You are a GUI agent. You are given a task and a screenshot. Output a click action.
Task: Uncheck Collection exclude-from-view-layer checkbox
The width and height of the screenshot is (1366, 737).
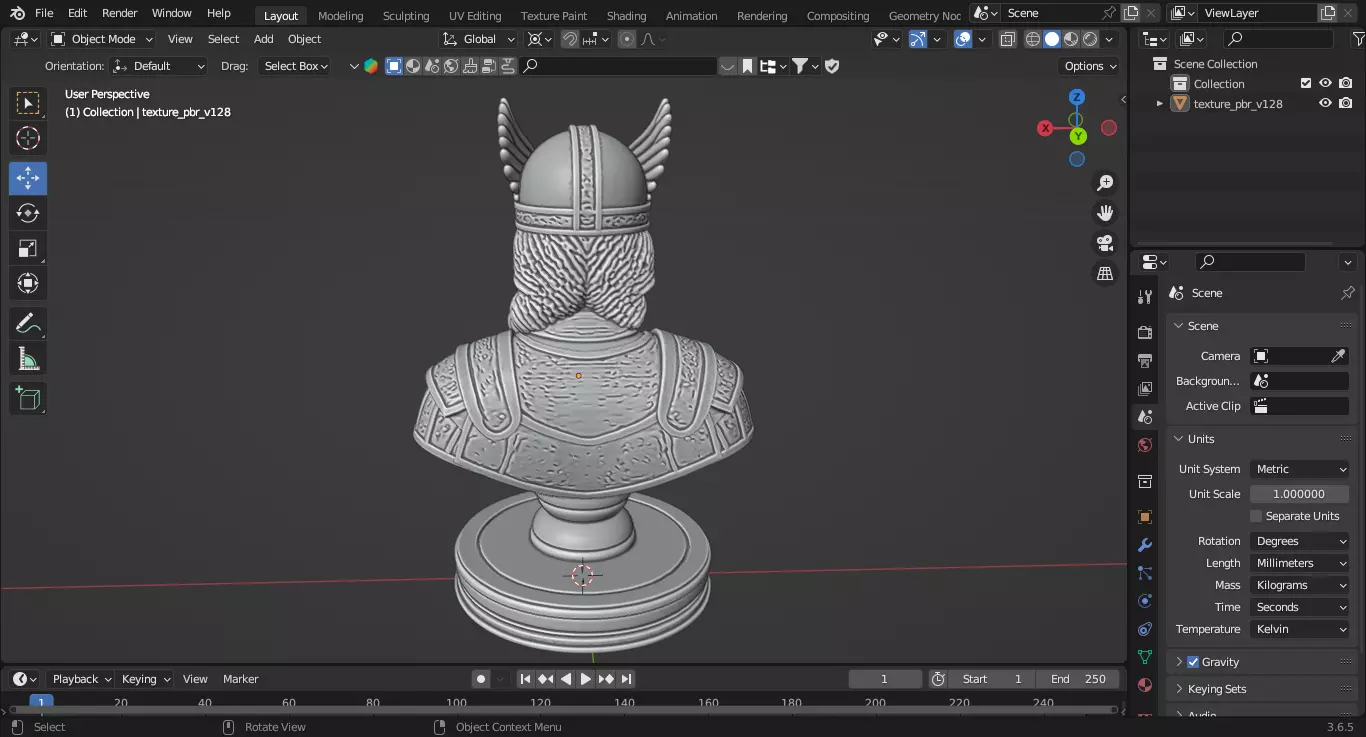coord(1305,84)
